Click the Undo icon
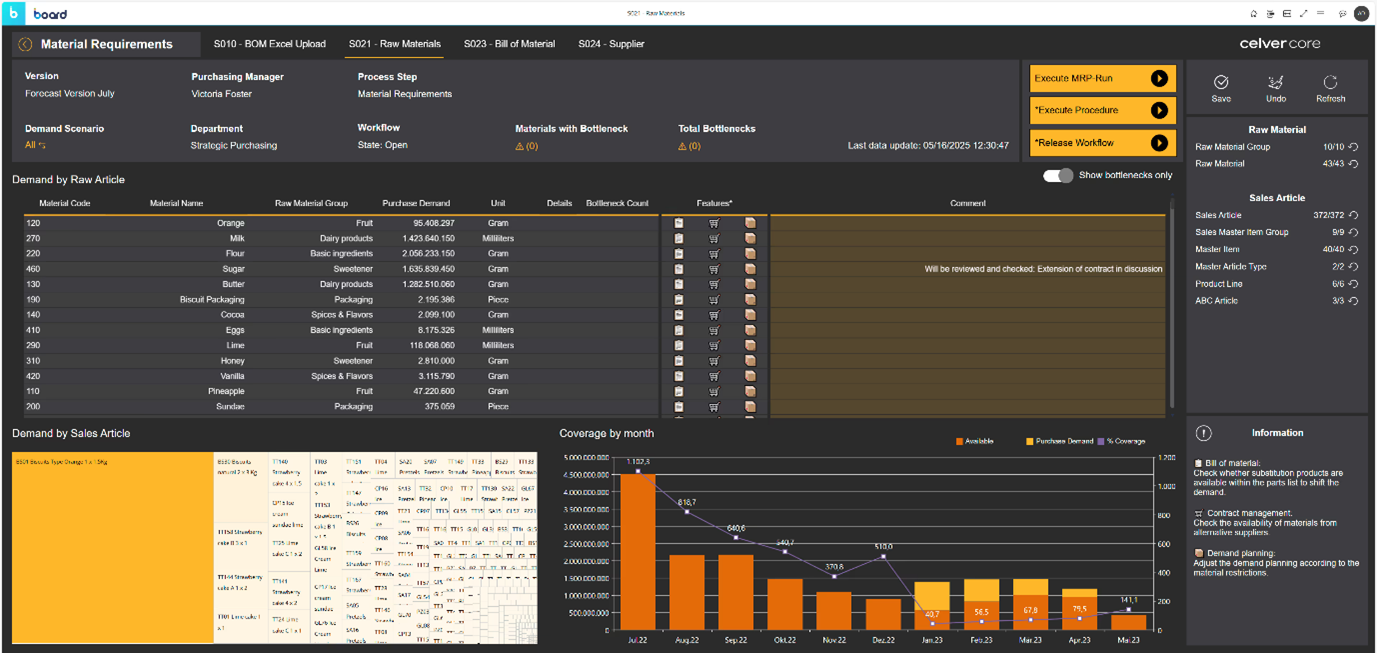Viewport: 1377px width, 653px height. (x=1275, y=83)
